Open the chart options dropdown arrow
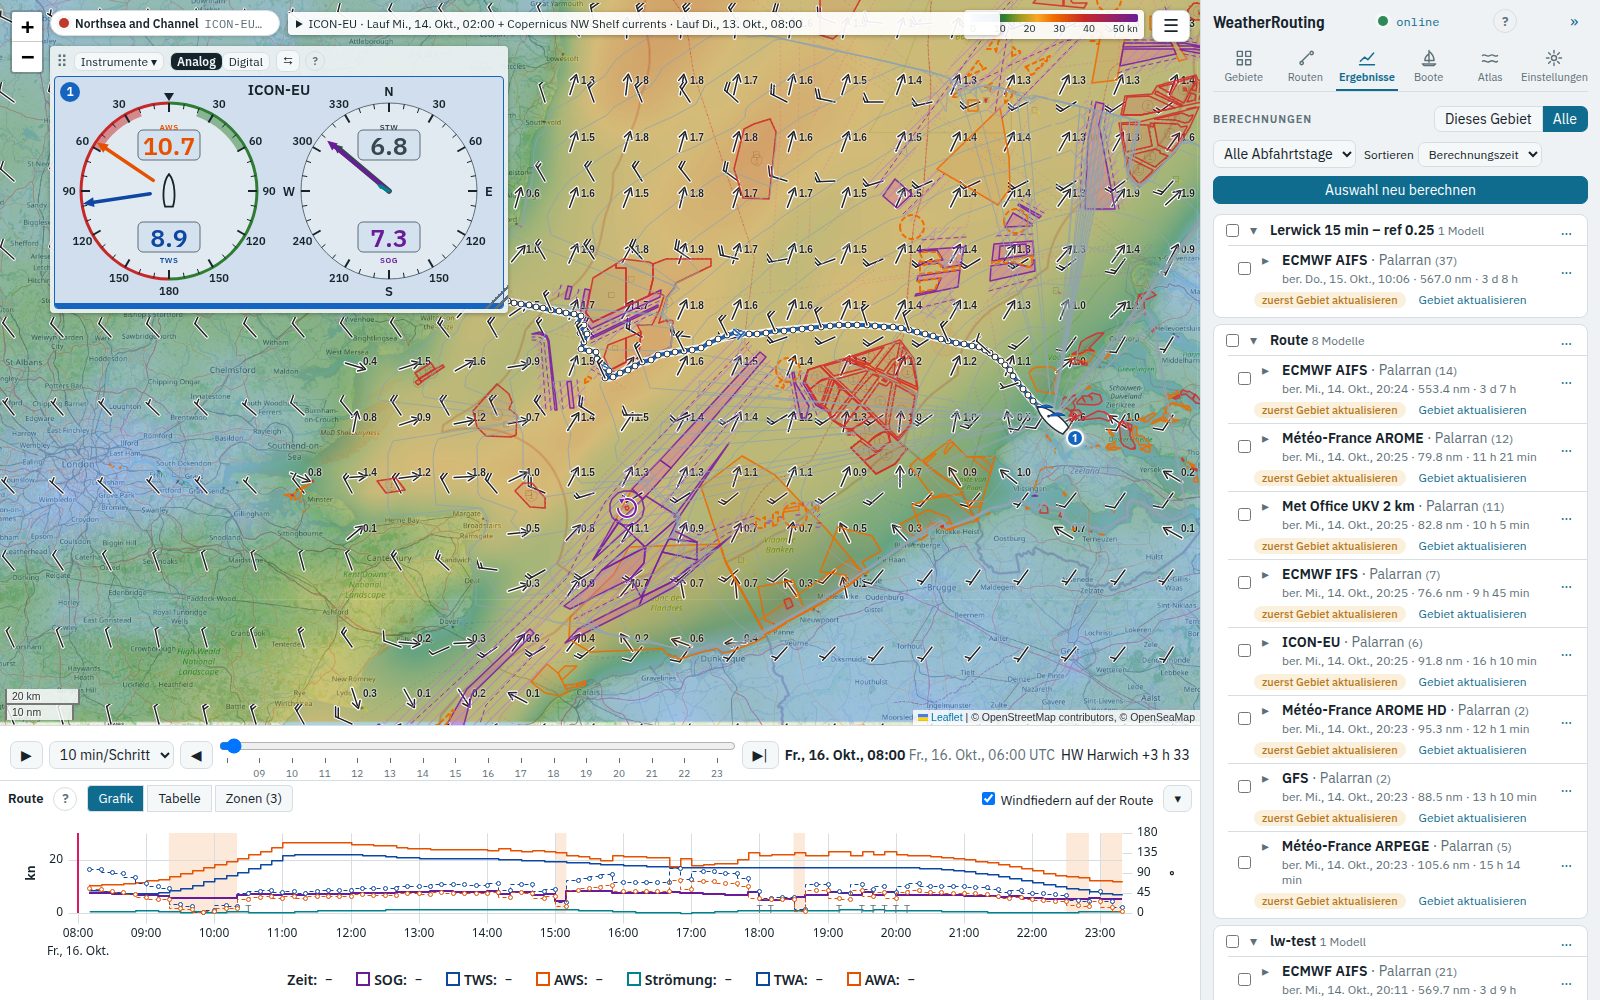The image size is (1600, 1000). (1177, 799)
